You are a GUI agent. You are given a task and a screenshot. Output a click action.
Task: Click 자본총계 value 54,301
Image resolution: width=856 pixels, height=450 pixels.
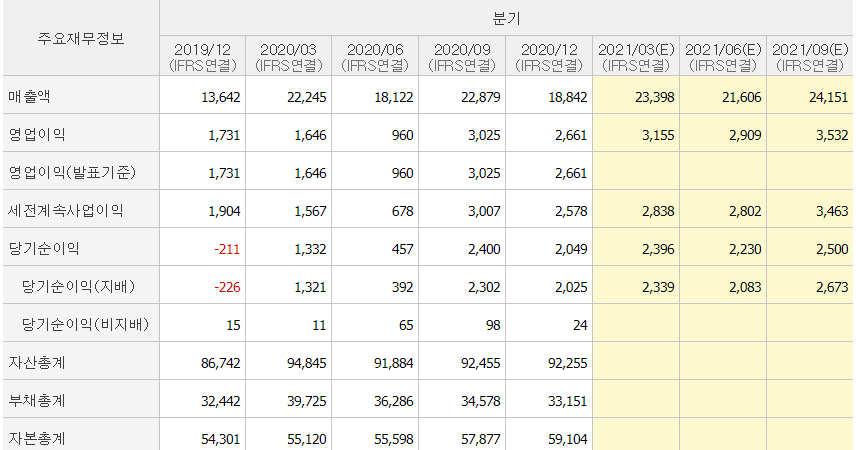coord(221,439)
